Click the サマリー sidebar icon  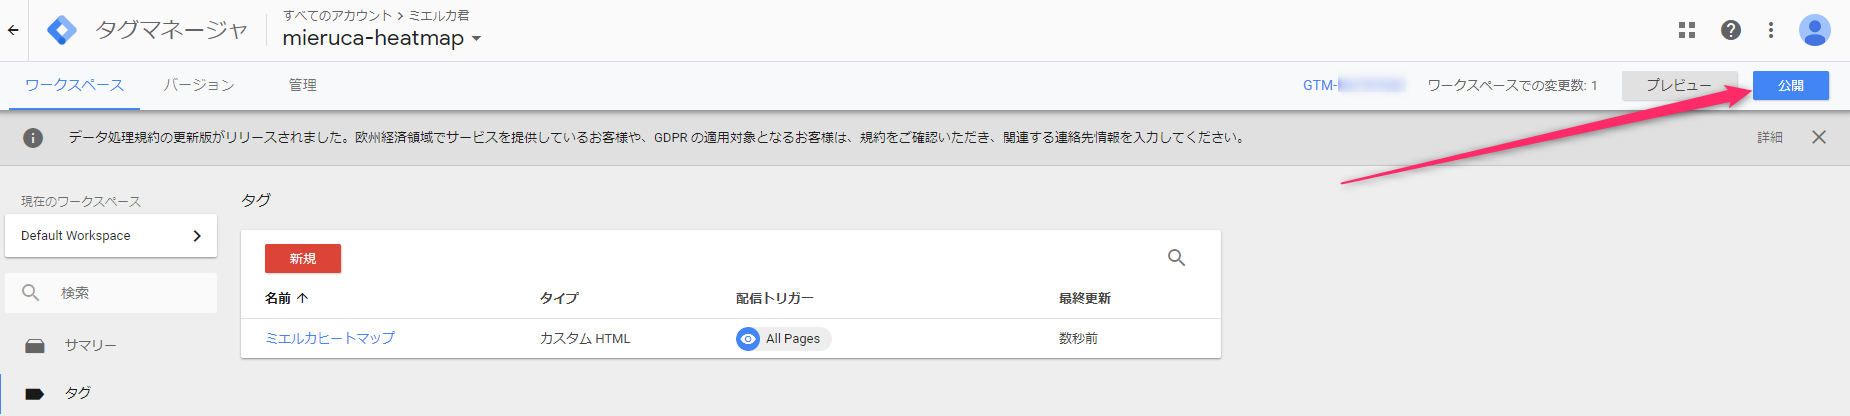35,346
